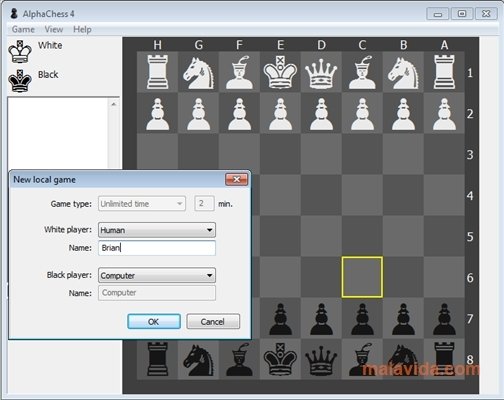This screenshot has width=504, height=400.
Task: Click the minutes field next to min.
Action: (x=204, y=203)
